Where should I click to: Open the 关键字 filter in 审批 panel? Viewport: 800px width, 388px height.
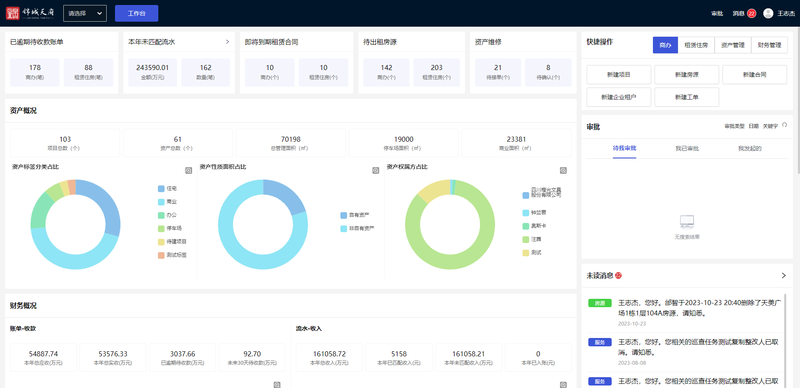point(770,126)
